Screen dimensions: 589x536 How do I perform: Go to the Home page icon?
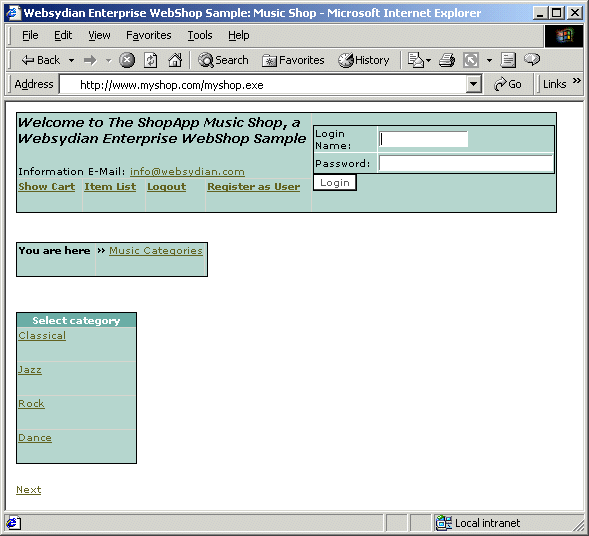point(175,60)
